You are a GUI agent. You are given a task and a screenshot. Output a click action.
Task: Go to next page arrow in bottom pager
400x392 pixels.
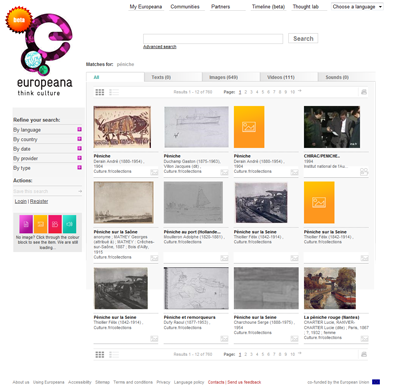click(299, 353)
